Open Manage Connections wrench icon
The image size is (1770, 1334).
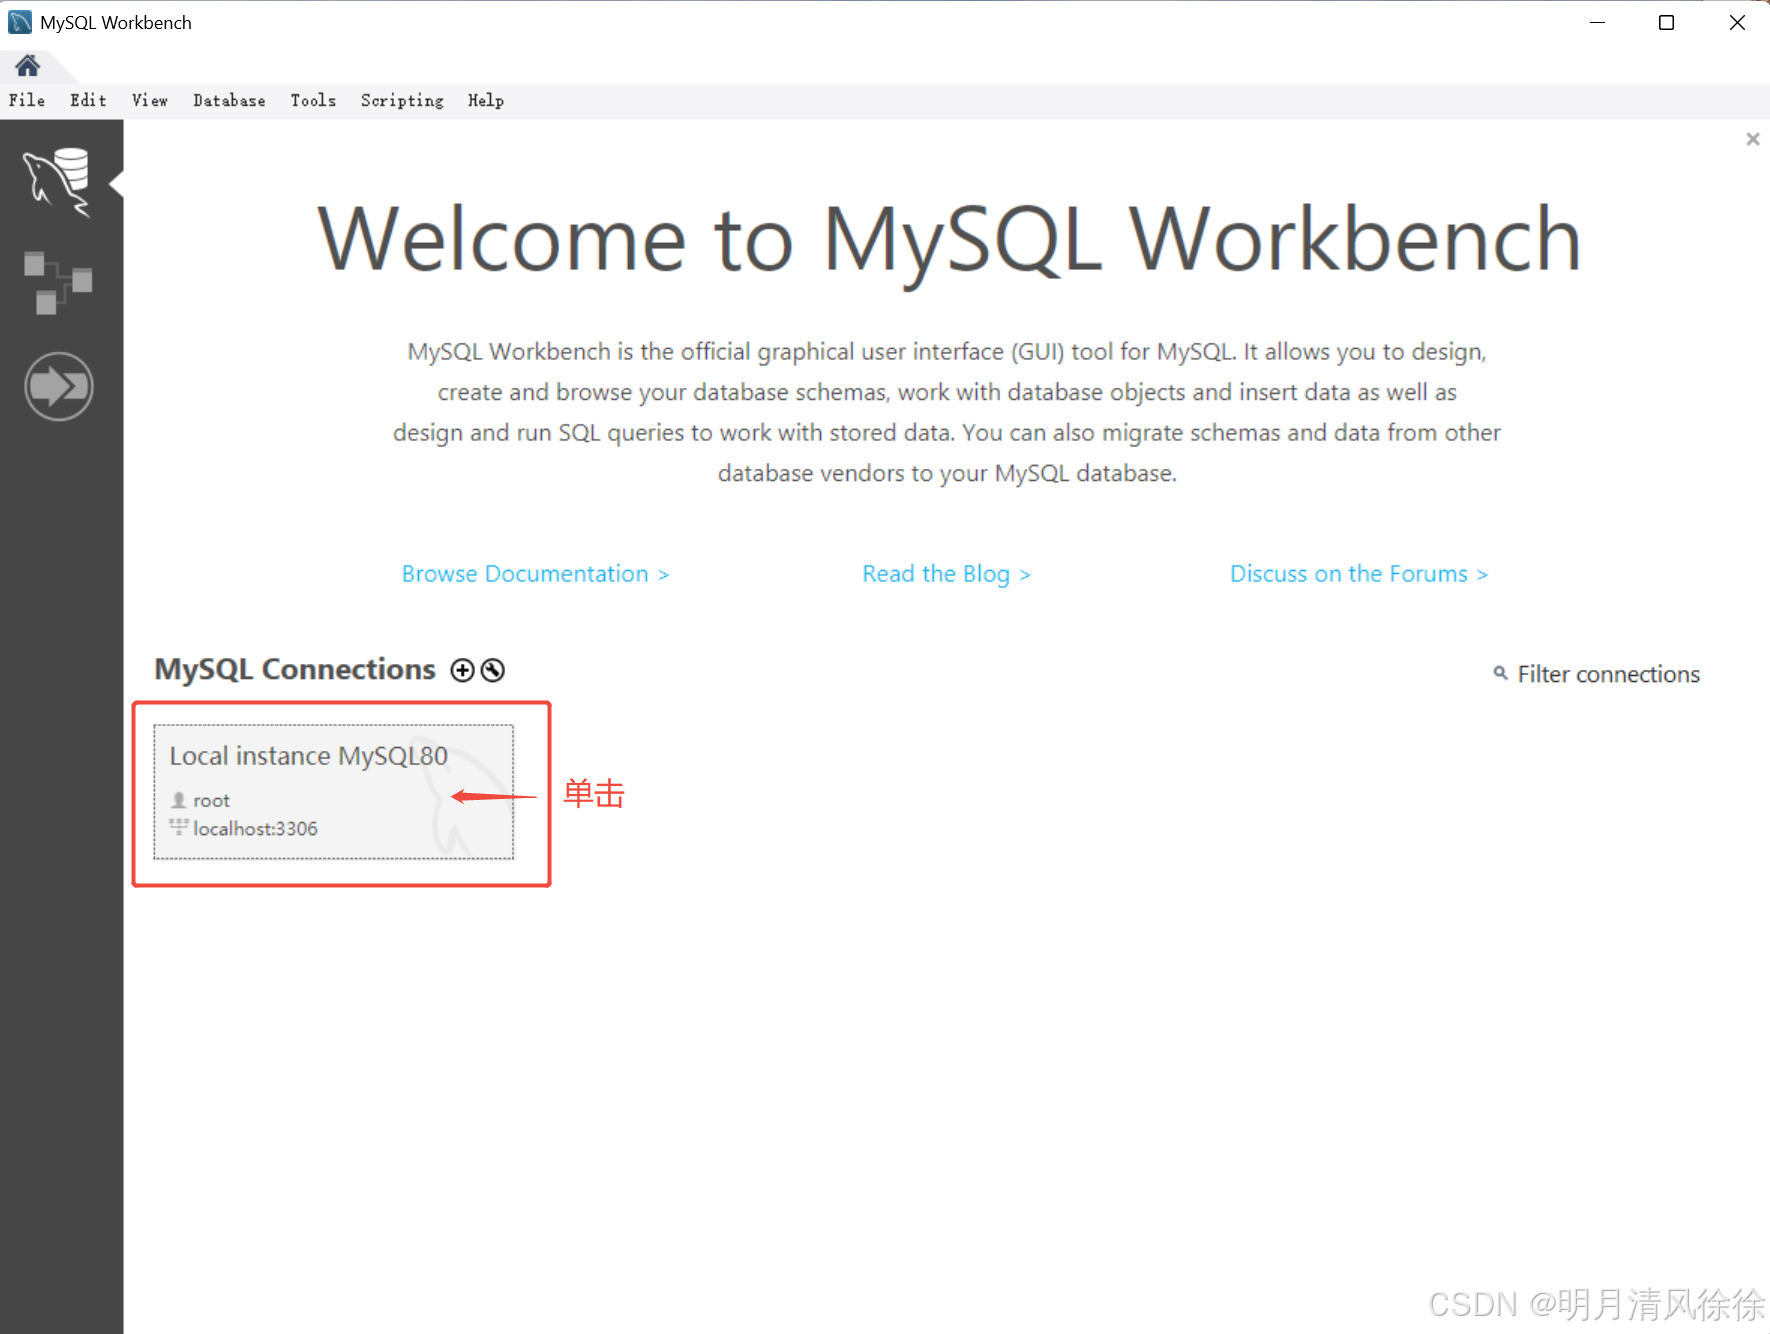(x=492, y=670)
